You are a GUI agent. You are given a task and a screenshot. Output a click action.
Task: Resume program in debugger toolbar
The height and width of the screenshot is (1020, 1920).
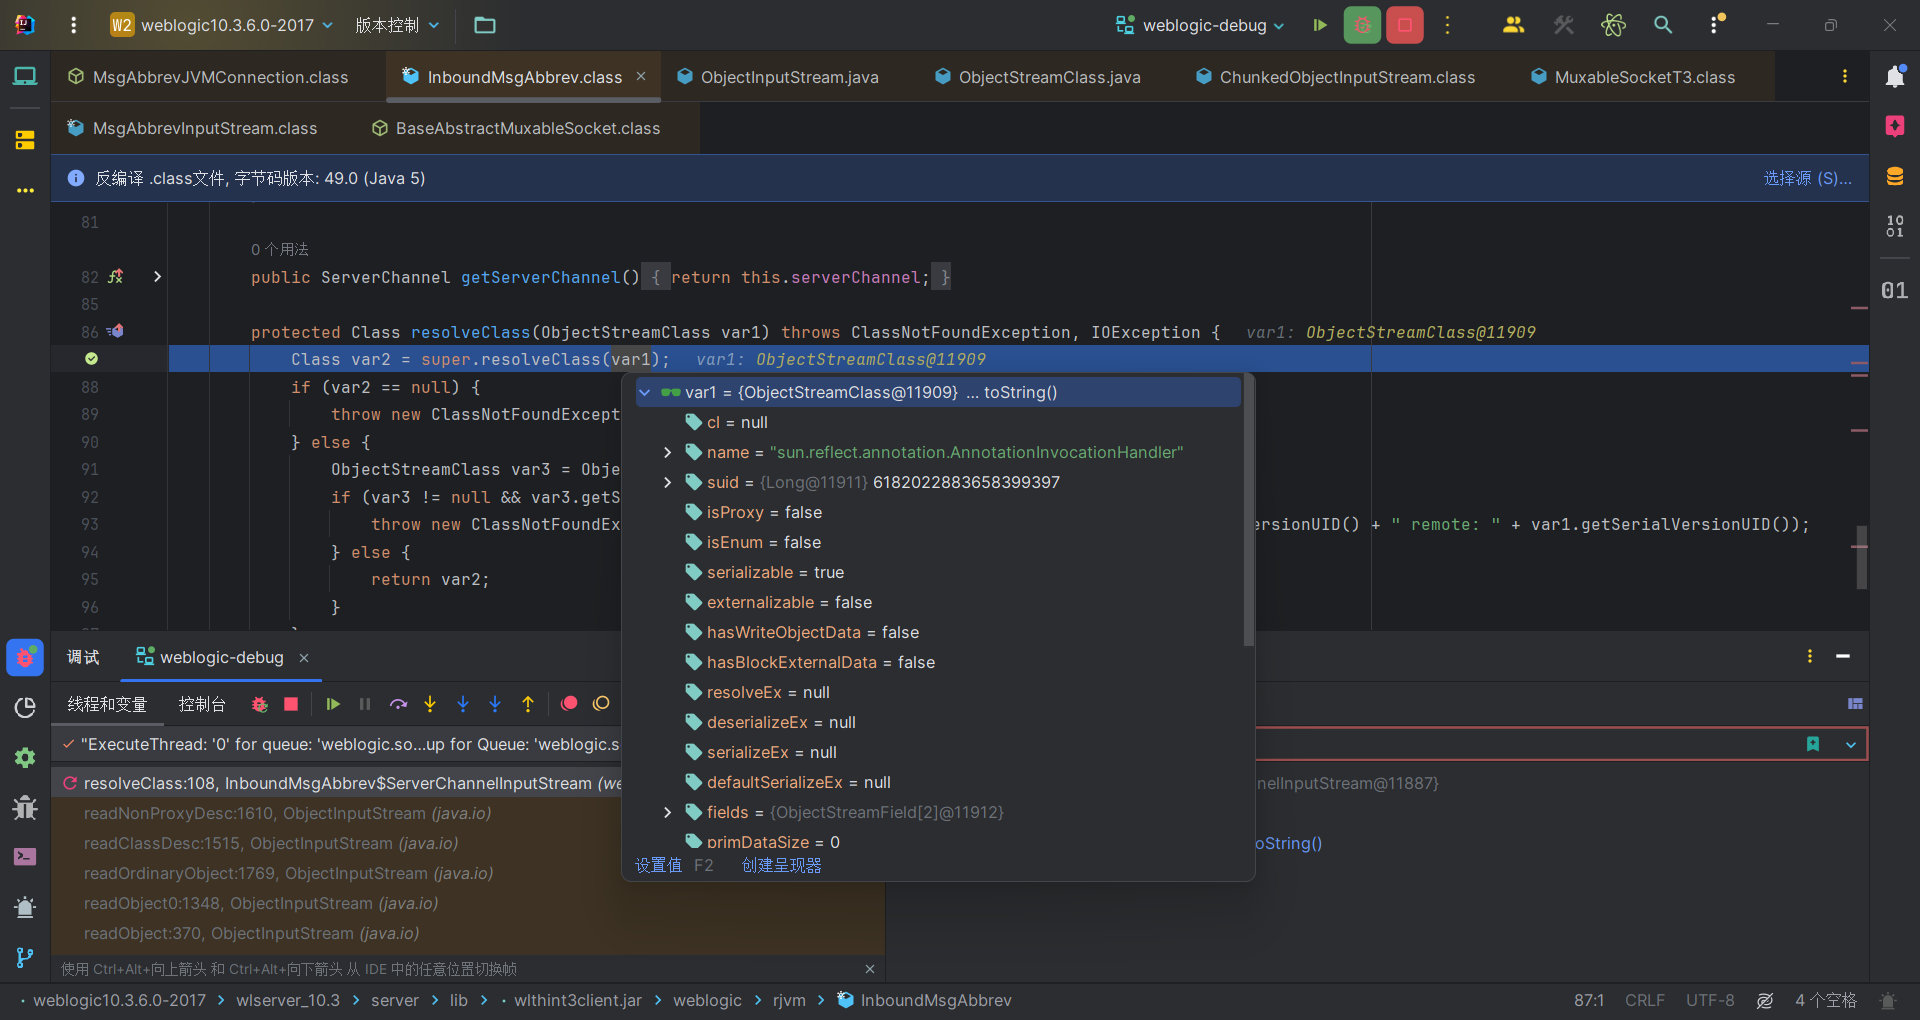click(333, 704)
